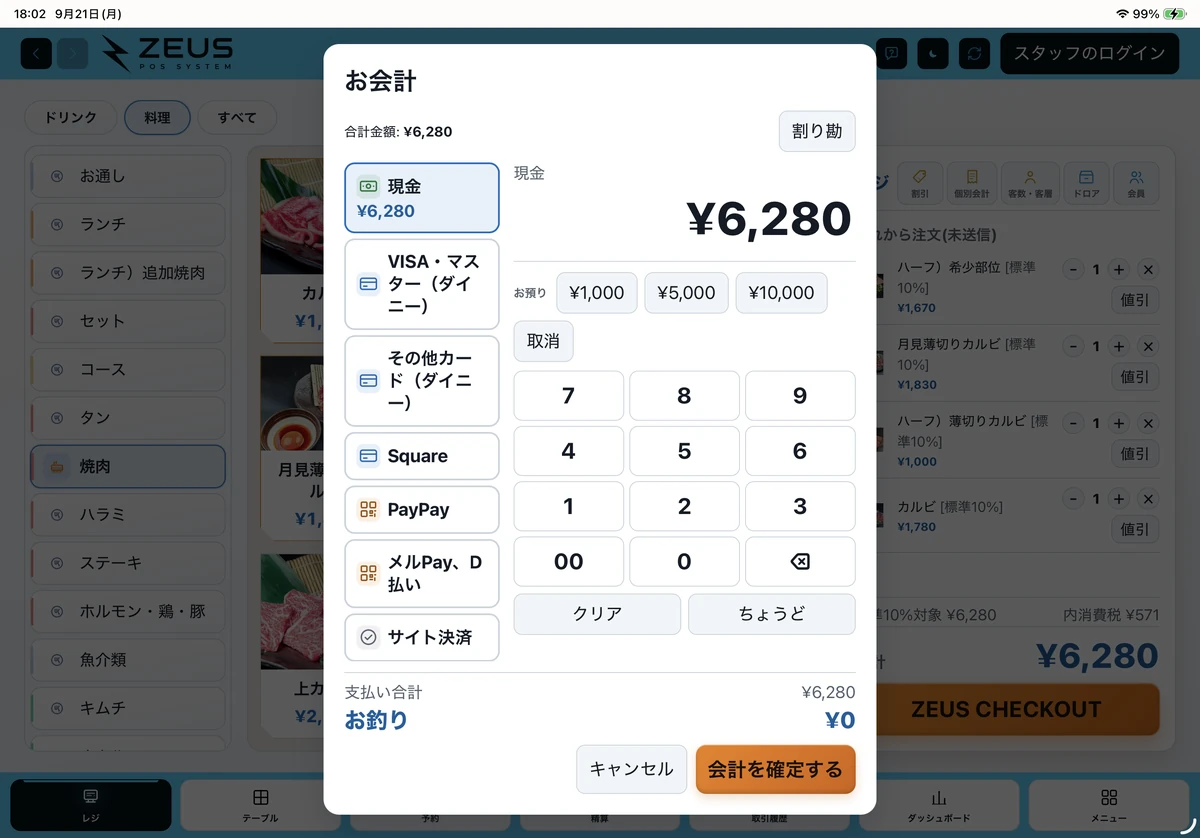Screen dimensions: 1200x838
Task: Switch to ドリンク category tab
Action: [x=71, y=118]
